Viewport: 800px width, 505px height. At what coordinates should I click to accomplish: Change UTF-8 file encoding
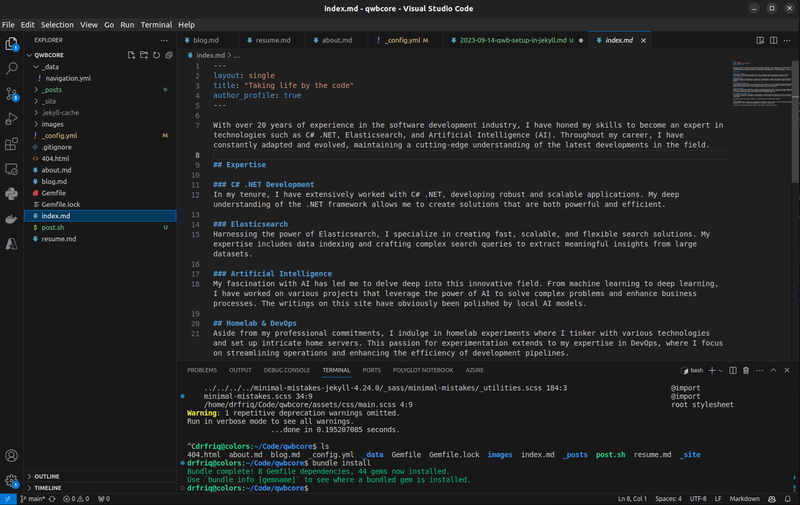[x=697, y=499]
